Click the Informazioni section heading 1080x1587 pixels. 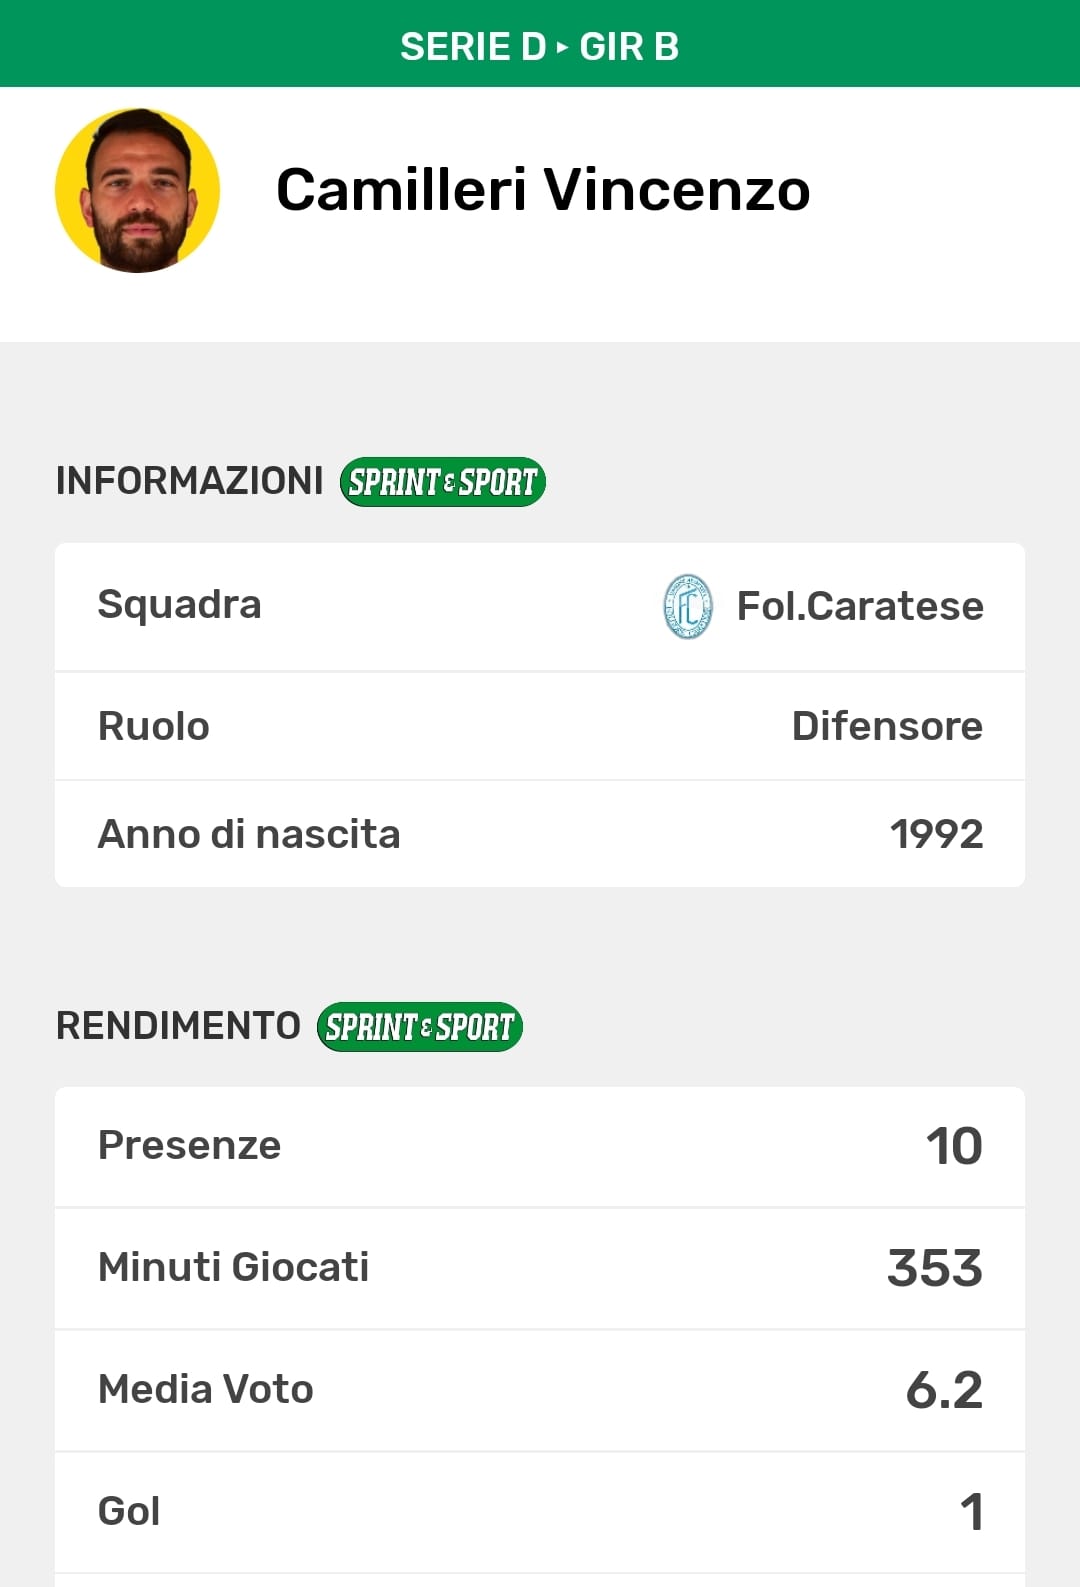190,481
